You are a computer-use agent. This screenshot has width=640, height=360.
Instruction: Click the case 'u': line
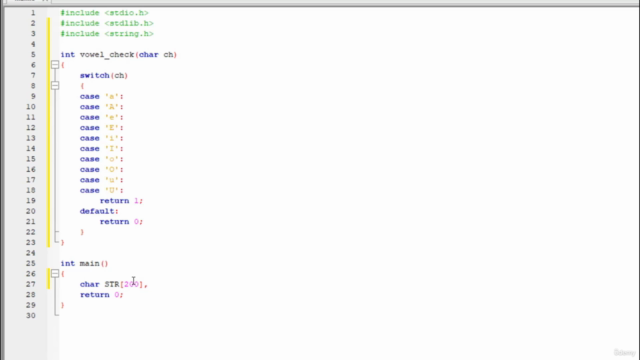click(102, 180)
